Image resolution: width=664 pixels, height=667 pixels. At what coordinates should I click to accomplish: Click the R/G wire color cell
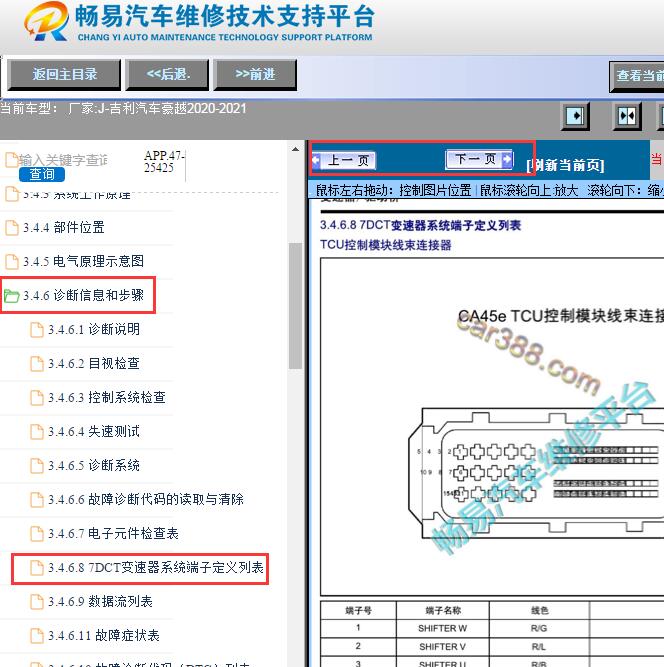(x=539, y=628)
